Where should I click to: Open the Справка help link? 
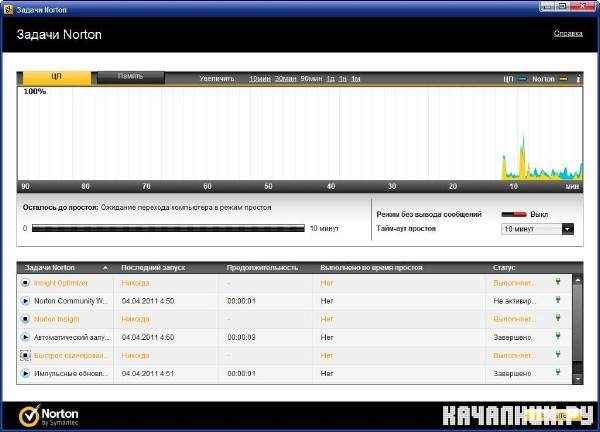[568, 34]
